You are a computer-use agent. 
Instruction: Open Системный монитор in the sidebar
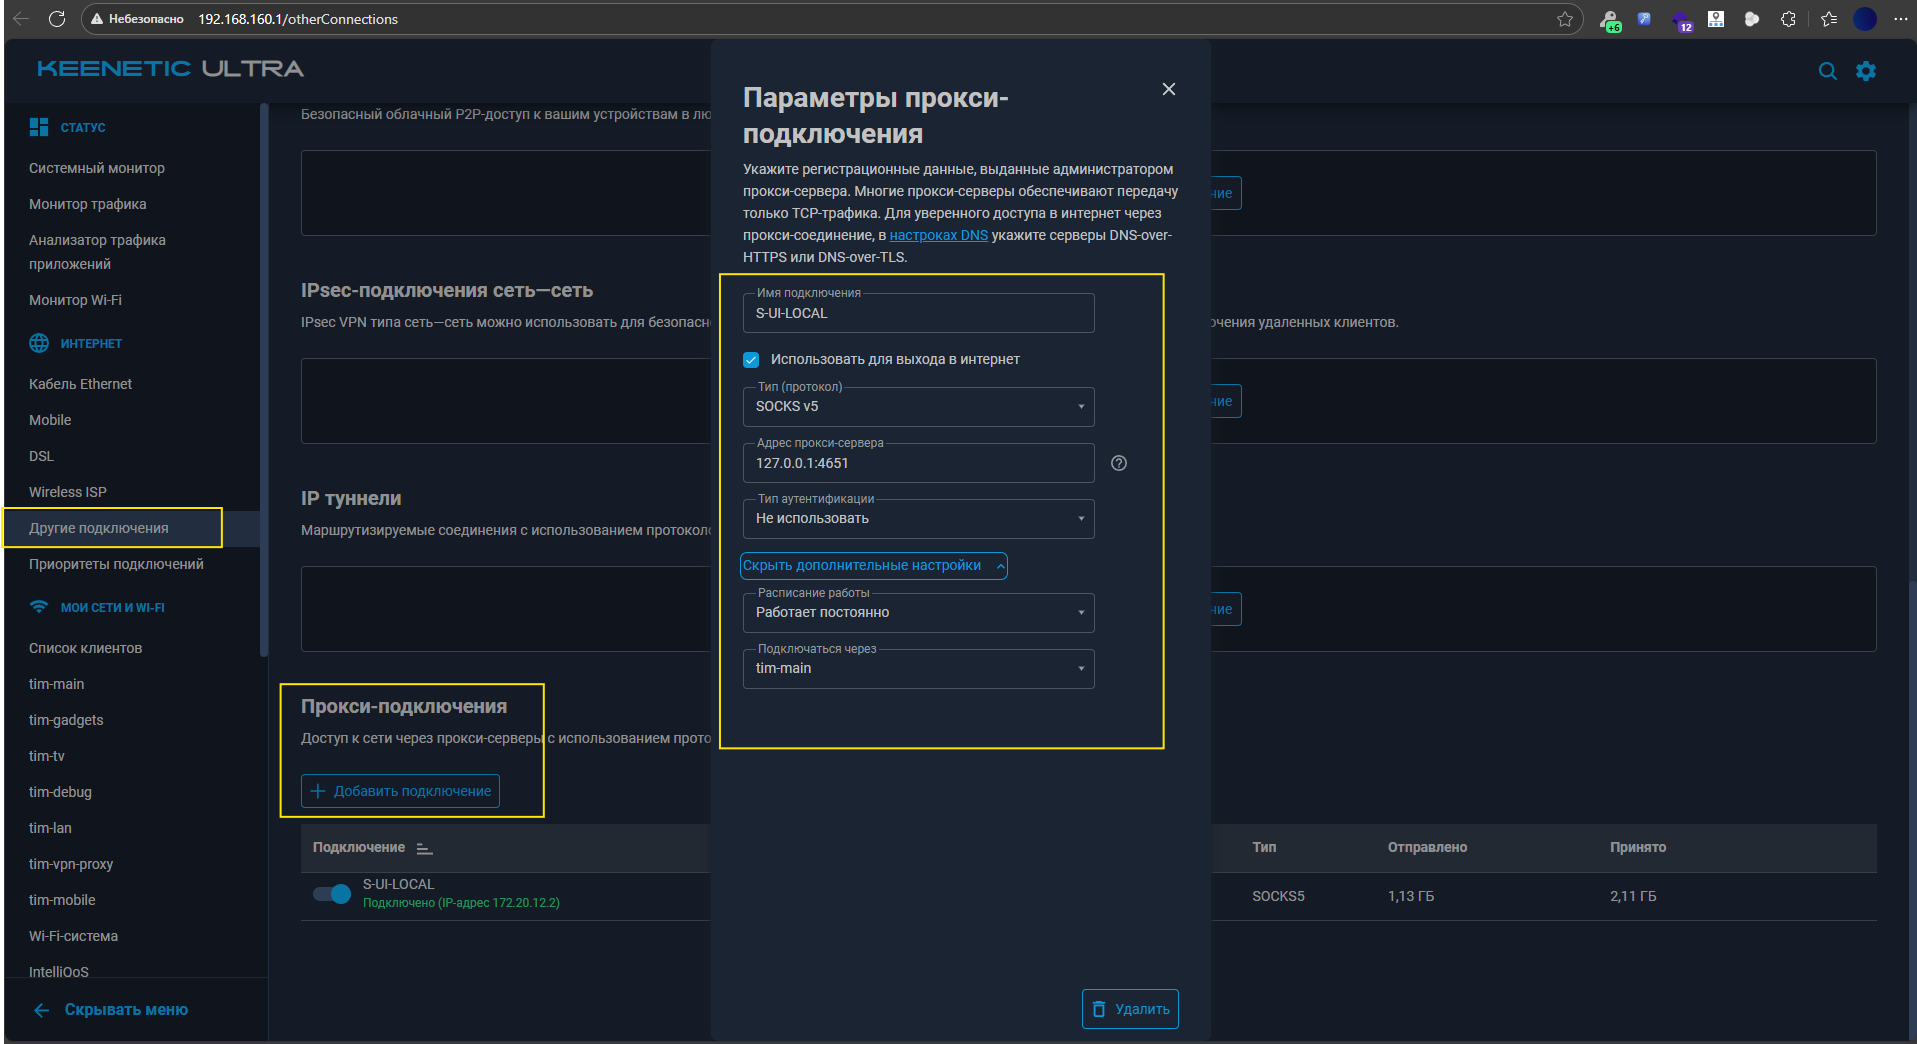tap(97, 168)
